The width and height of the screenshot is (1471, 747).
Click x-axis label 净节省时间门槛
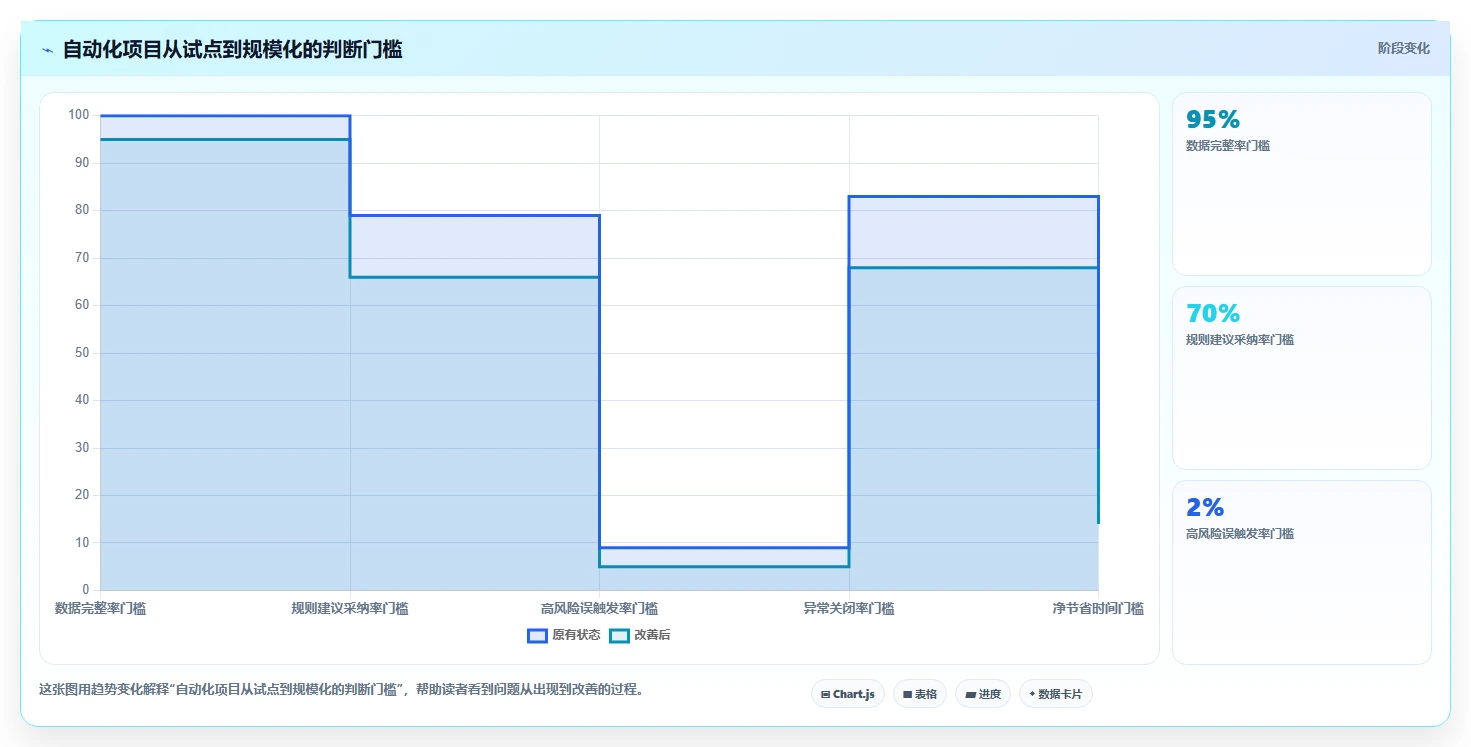pos(1098,608)
